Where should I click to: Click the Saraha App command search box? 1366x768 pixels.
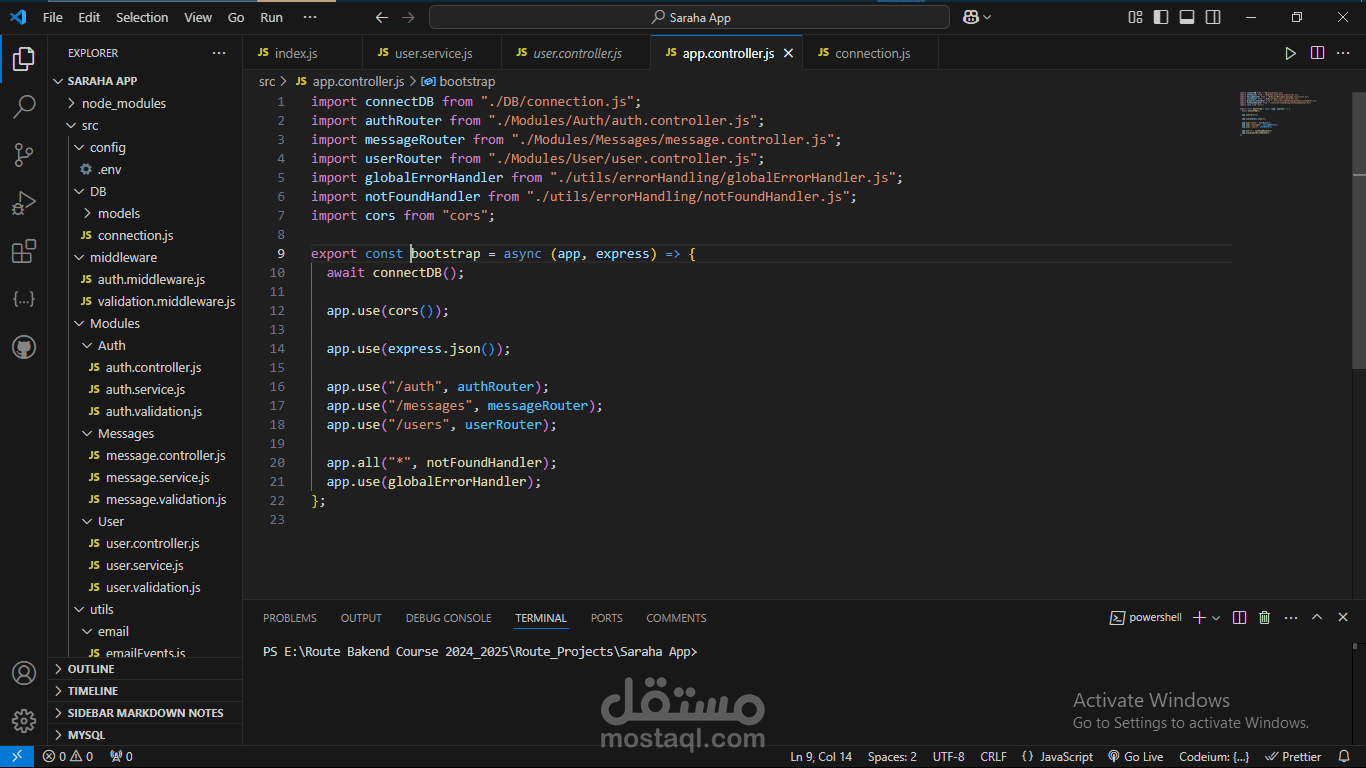coord(689,17)
